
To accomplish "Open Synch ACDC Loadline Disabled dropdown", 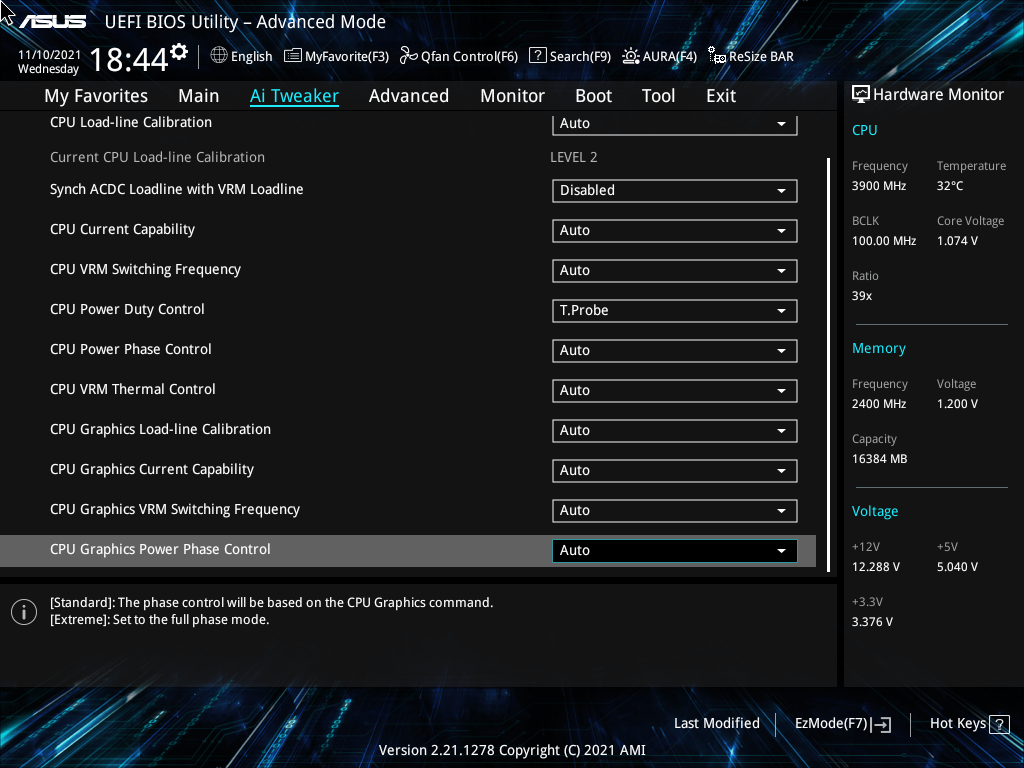I will click(675, 191).
